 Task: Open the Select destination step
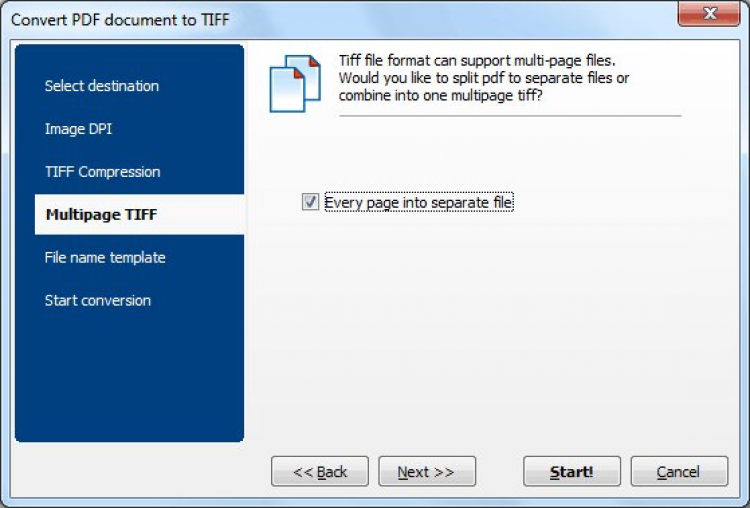pyautogui.click(x=101, y=86)
